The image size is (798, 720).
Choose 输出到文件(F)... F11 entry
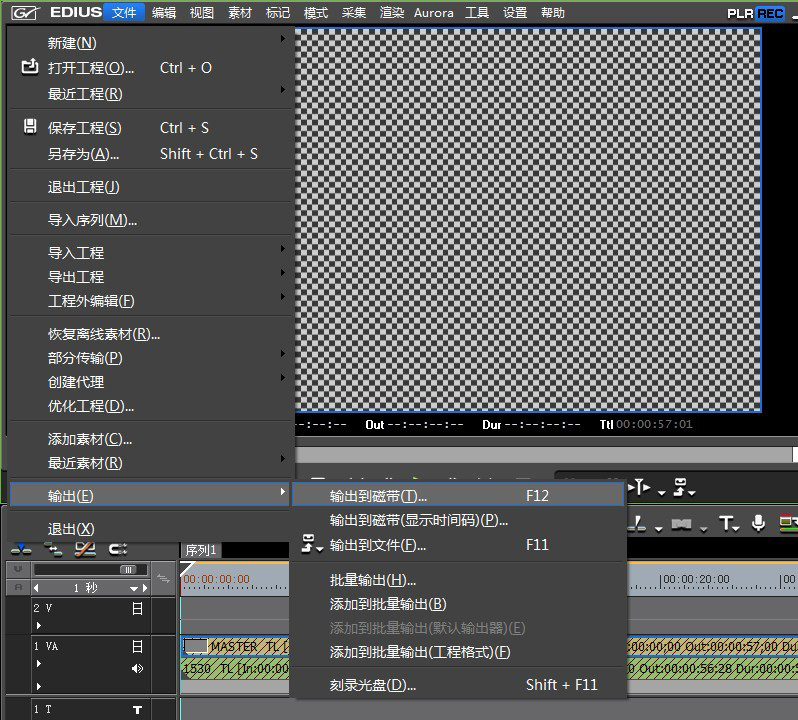point(458,545)
